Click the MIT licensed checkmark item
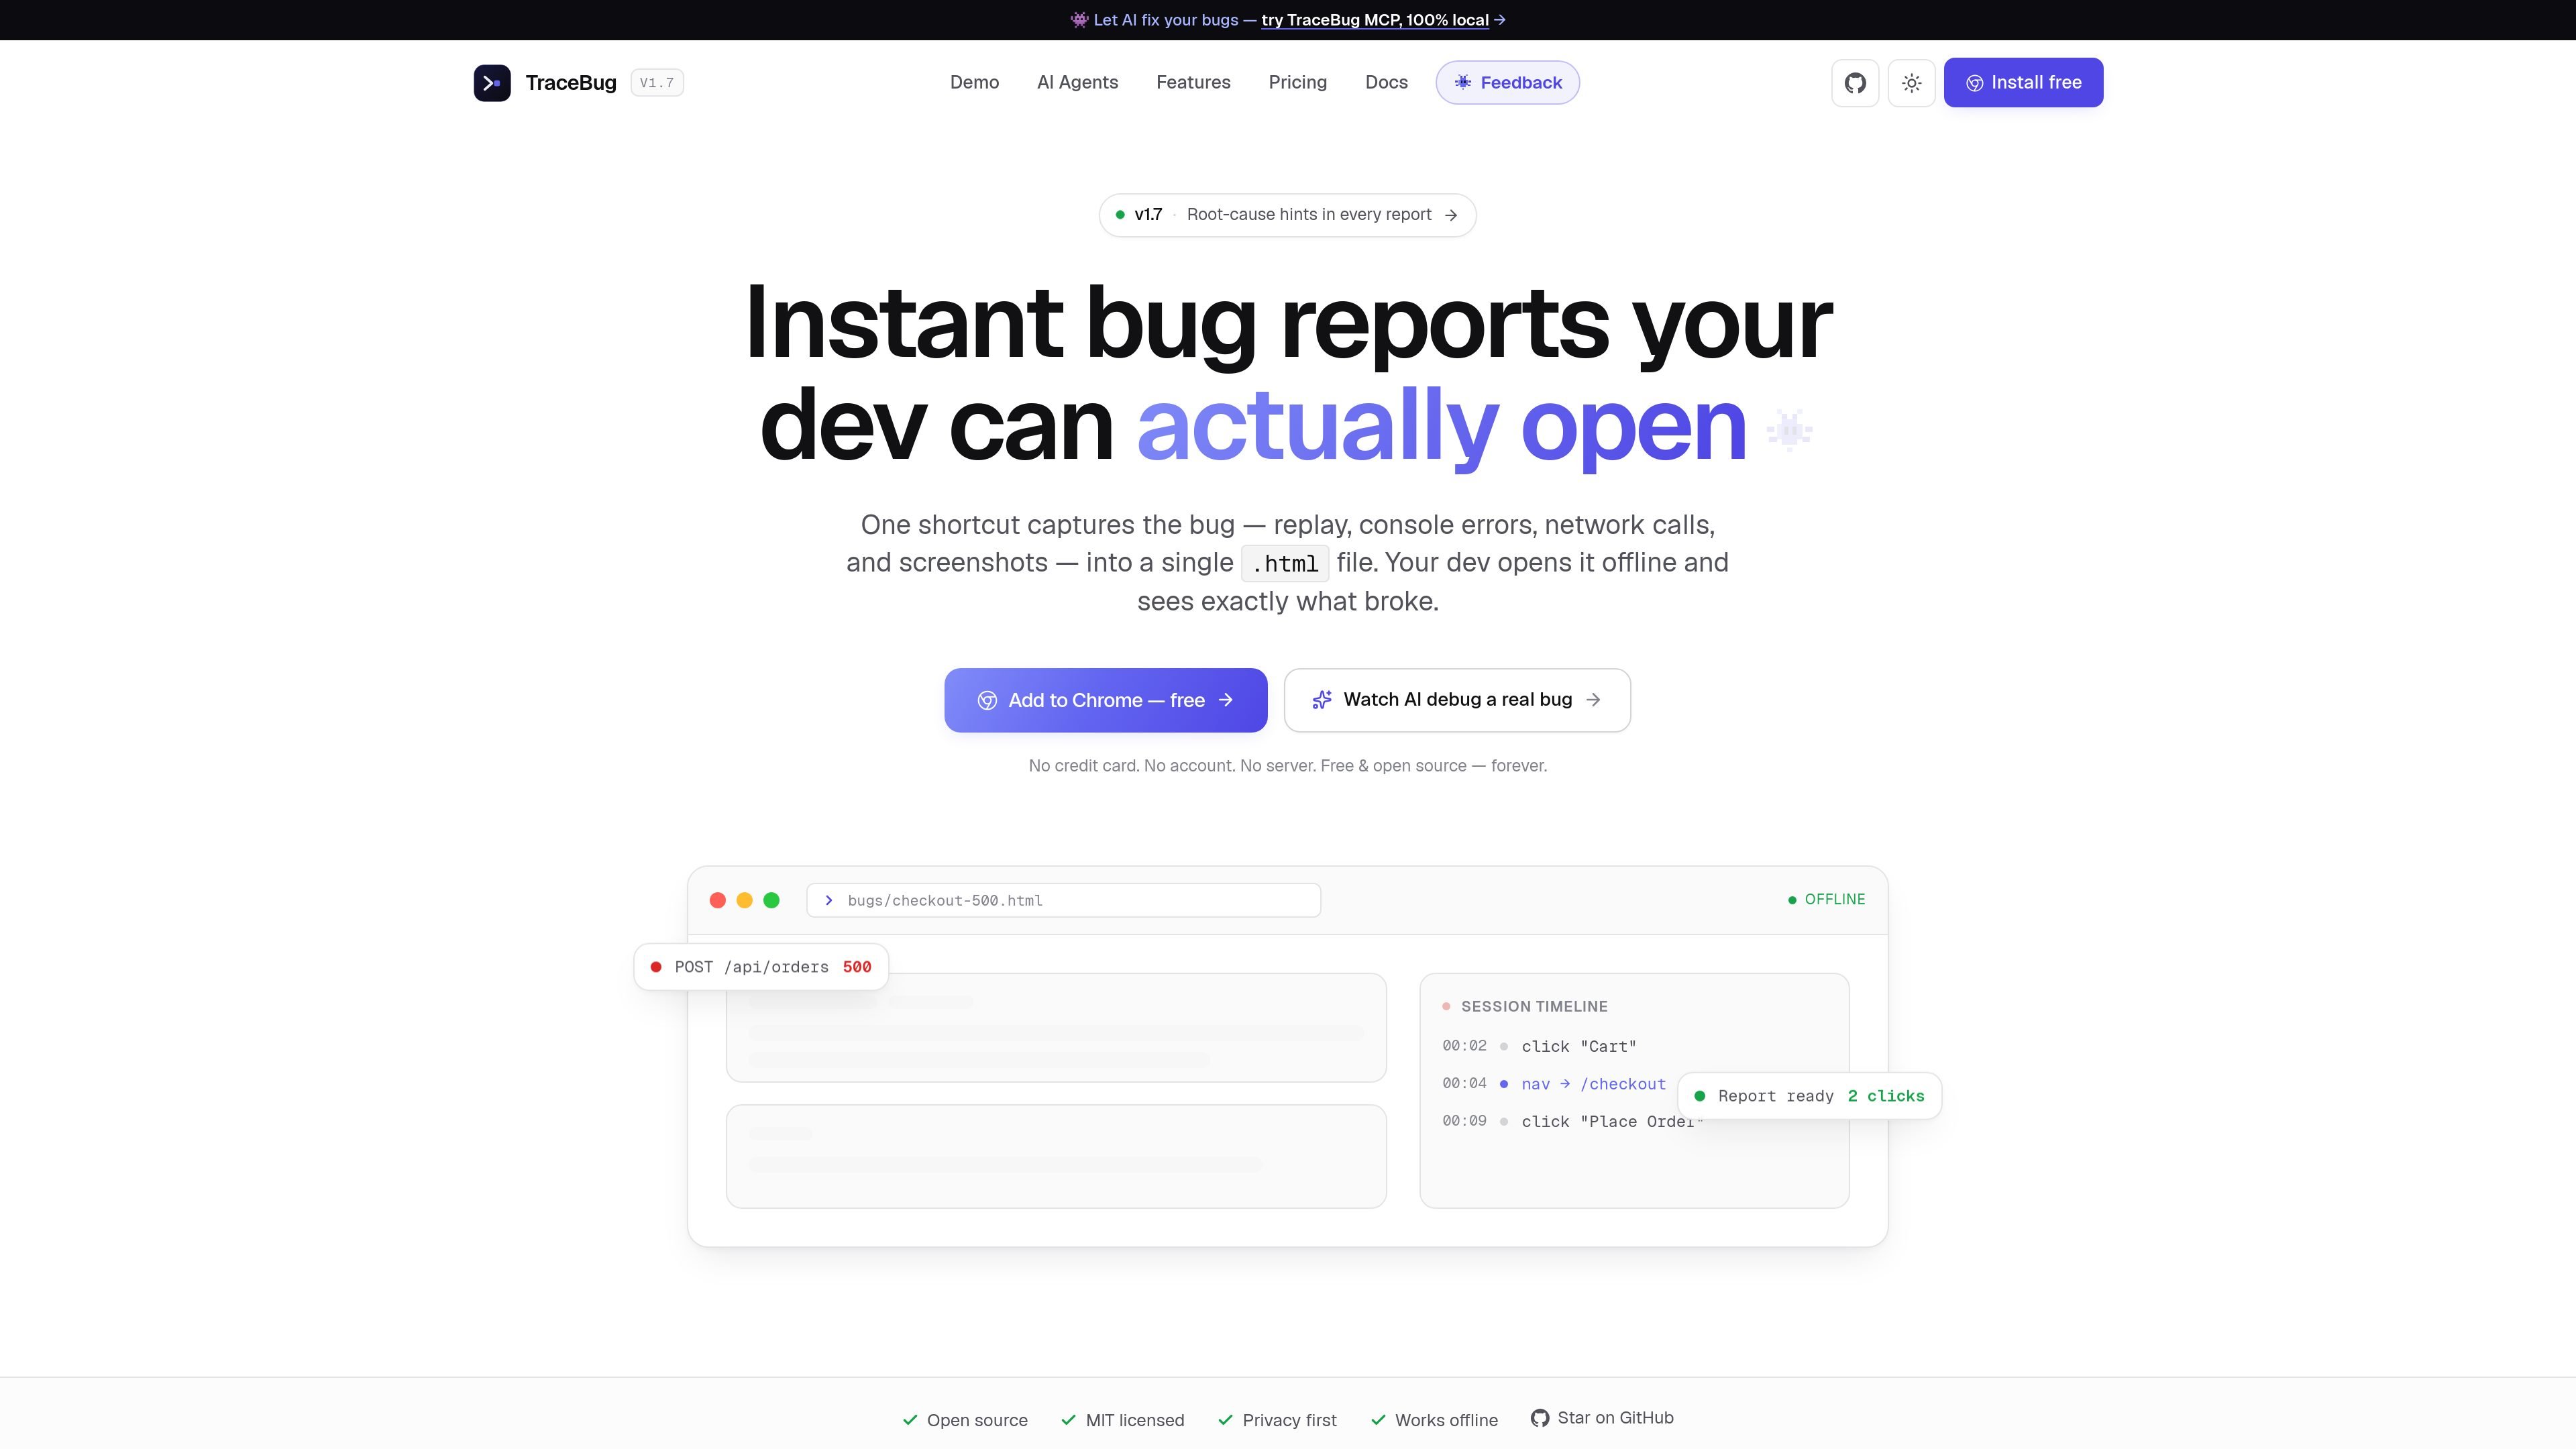This screenshot has height=1449, width=2576. (x=1122, y=1420)
